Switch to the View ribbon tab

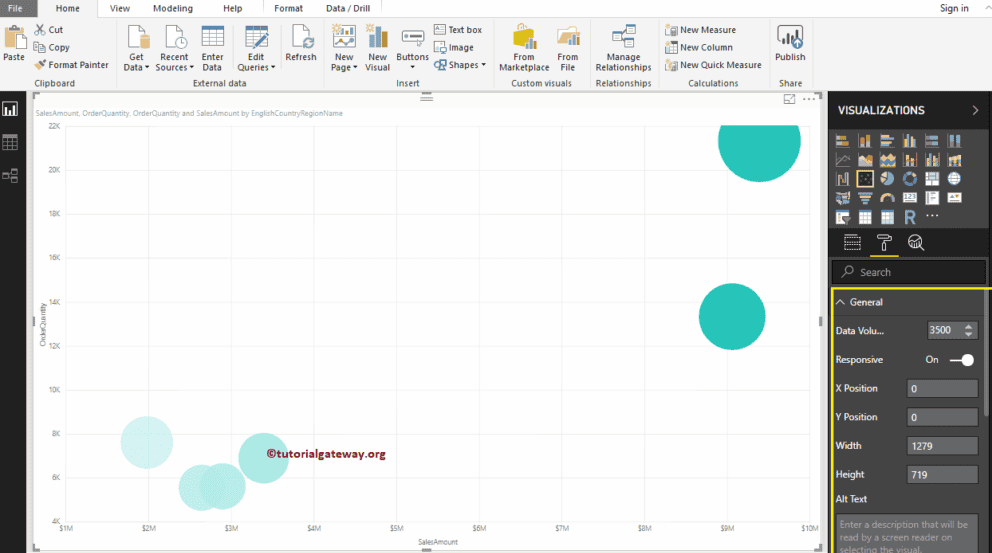point(120,8)
